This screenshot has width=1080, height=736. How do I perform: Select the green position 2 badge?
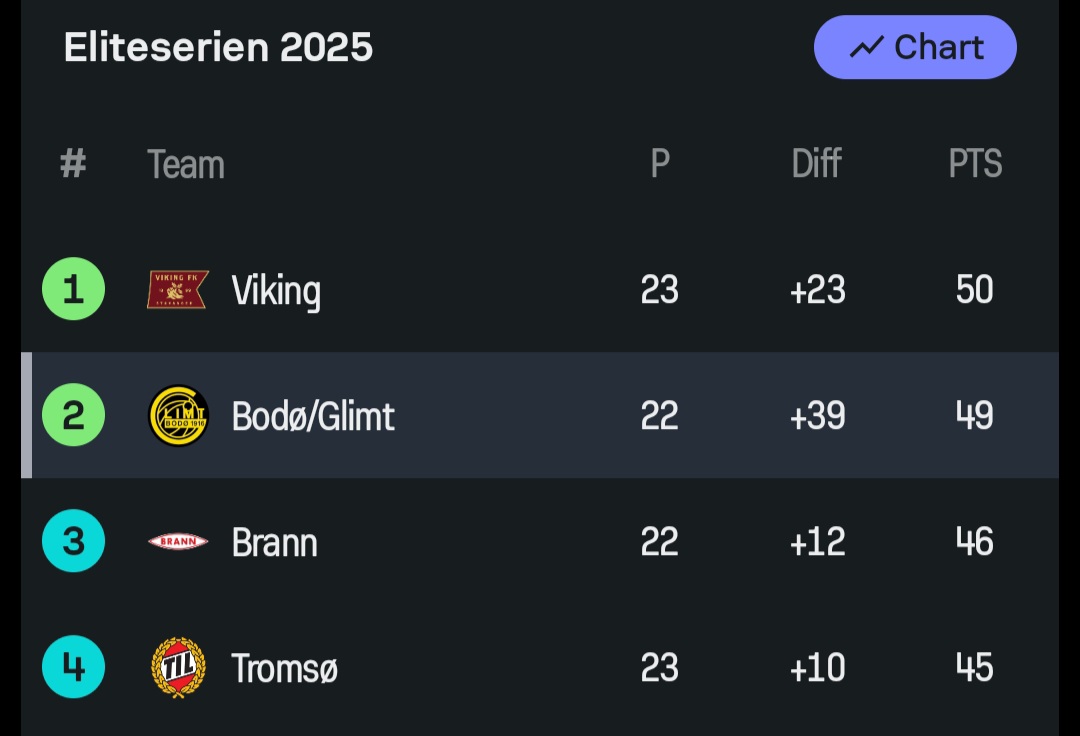(x=73, y=415)
